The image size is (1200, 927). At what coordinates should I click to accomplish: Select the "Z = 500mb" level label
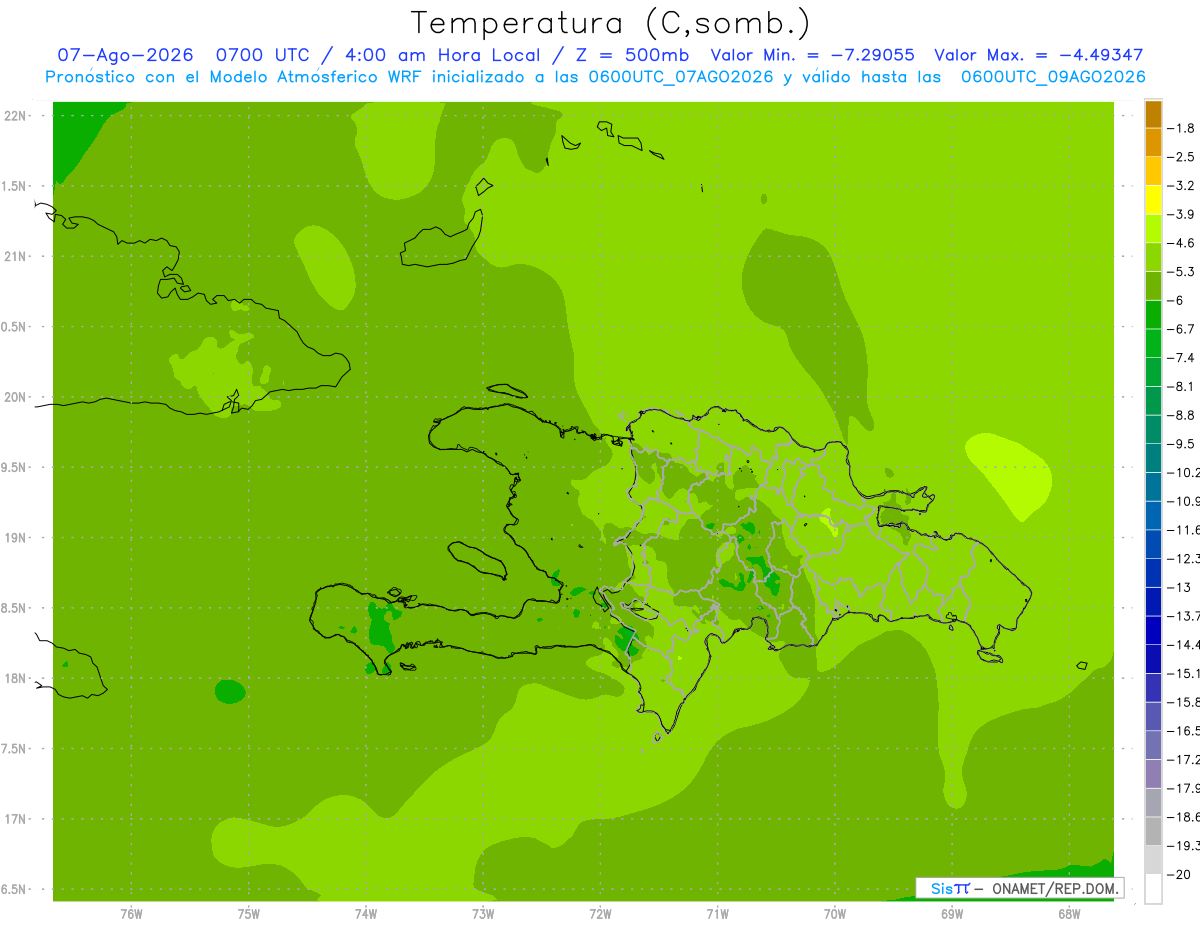[629, 56]
